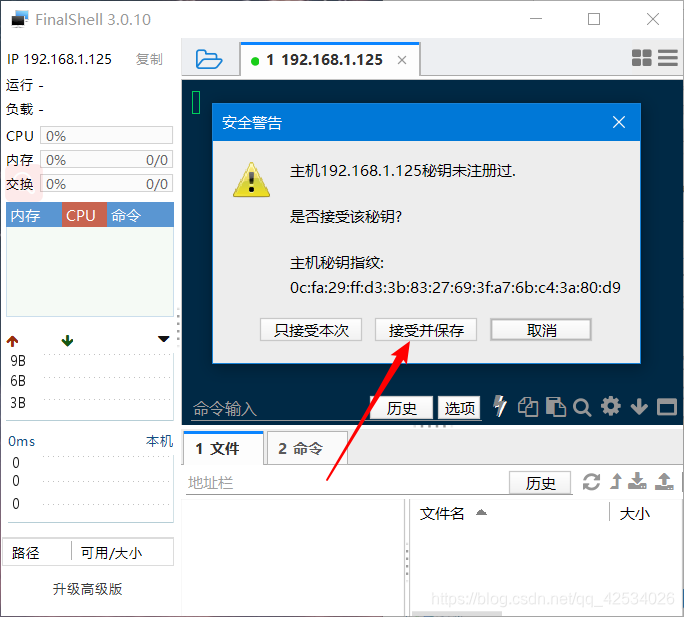
Task: Select the 1 192.168.1.125 session tab
Action: [330, 60]
